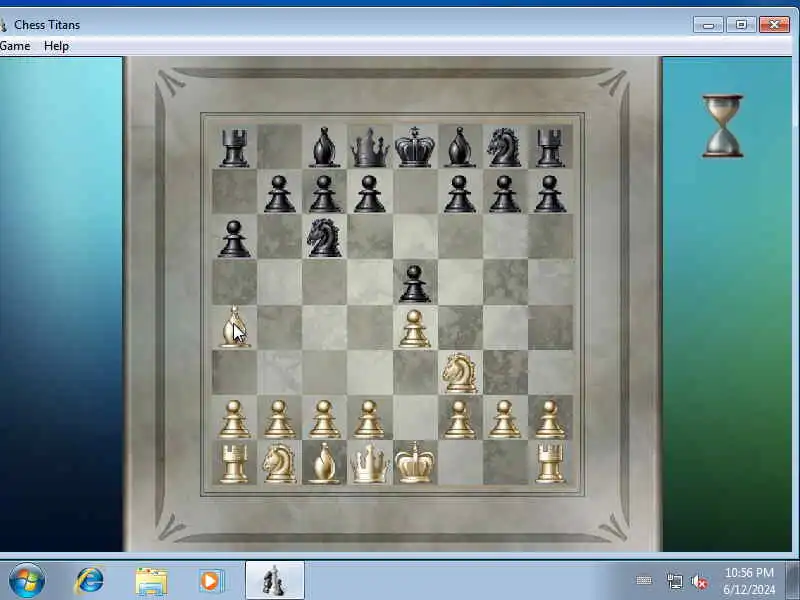
Task: Select the white bishop on c1
Action: pyautogui.click(x=324, y=463)
